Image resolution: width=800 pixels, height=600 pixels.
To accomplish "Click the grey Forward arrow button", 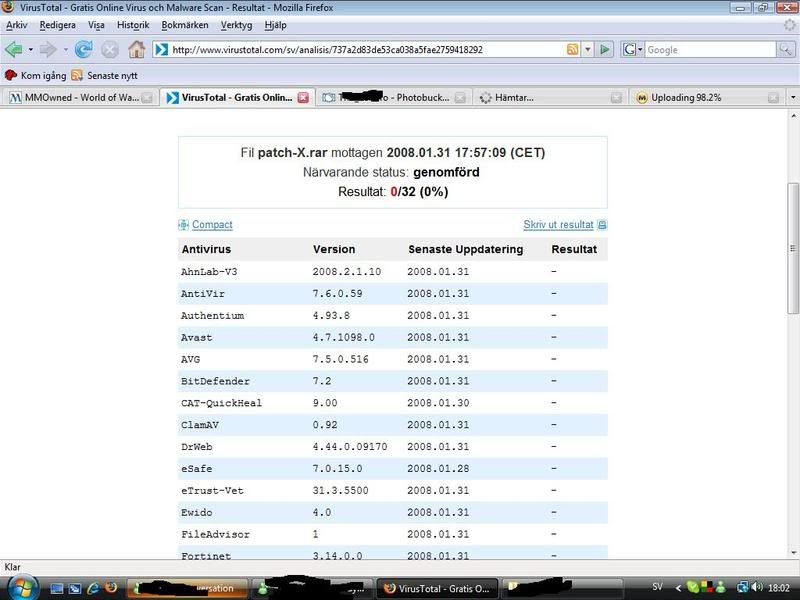I will [x=48, y=49].
